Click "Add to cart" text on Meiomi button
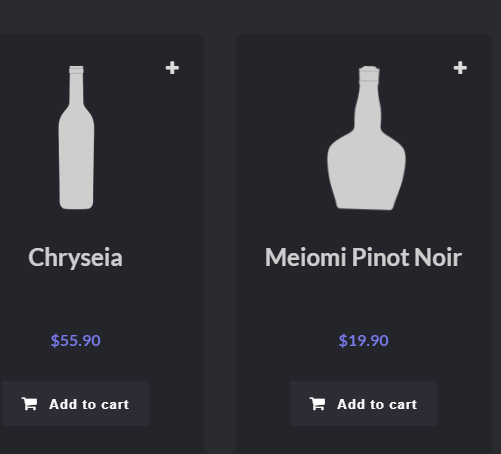 pyautogui.click(x=377, y=404)
